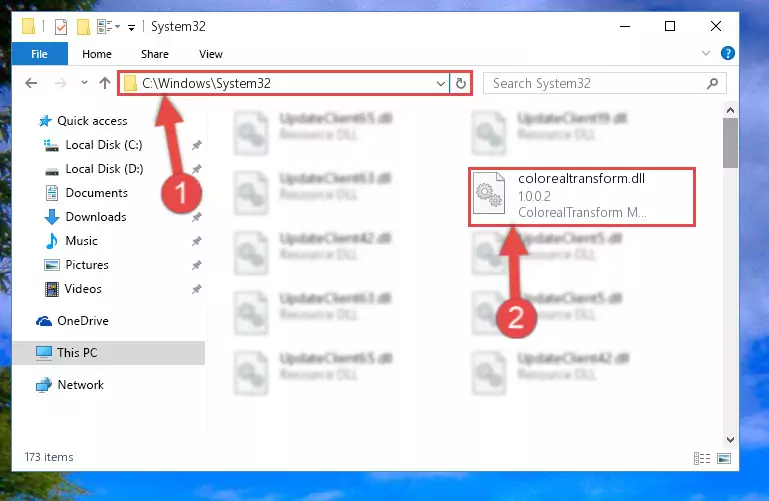
Task: Click the Search System32 box
Action: 604,83
